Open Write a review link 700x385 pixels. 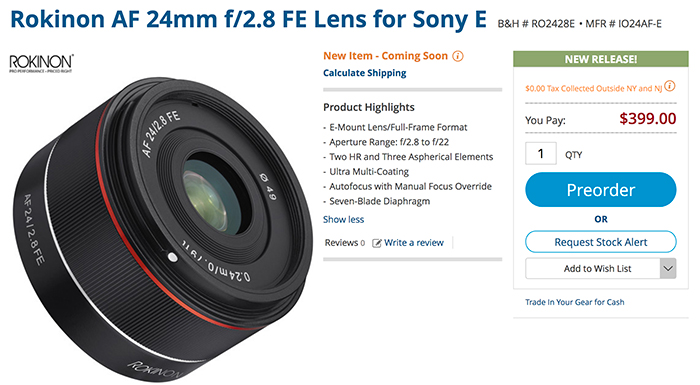414,243
